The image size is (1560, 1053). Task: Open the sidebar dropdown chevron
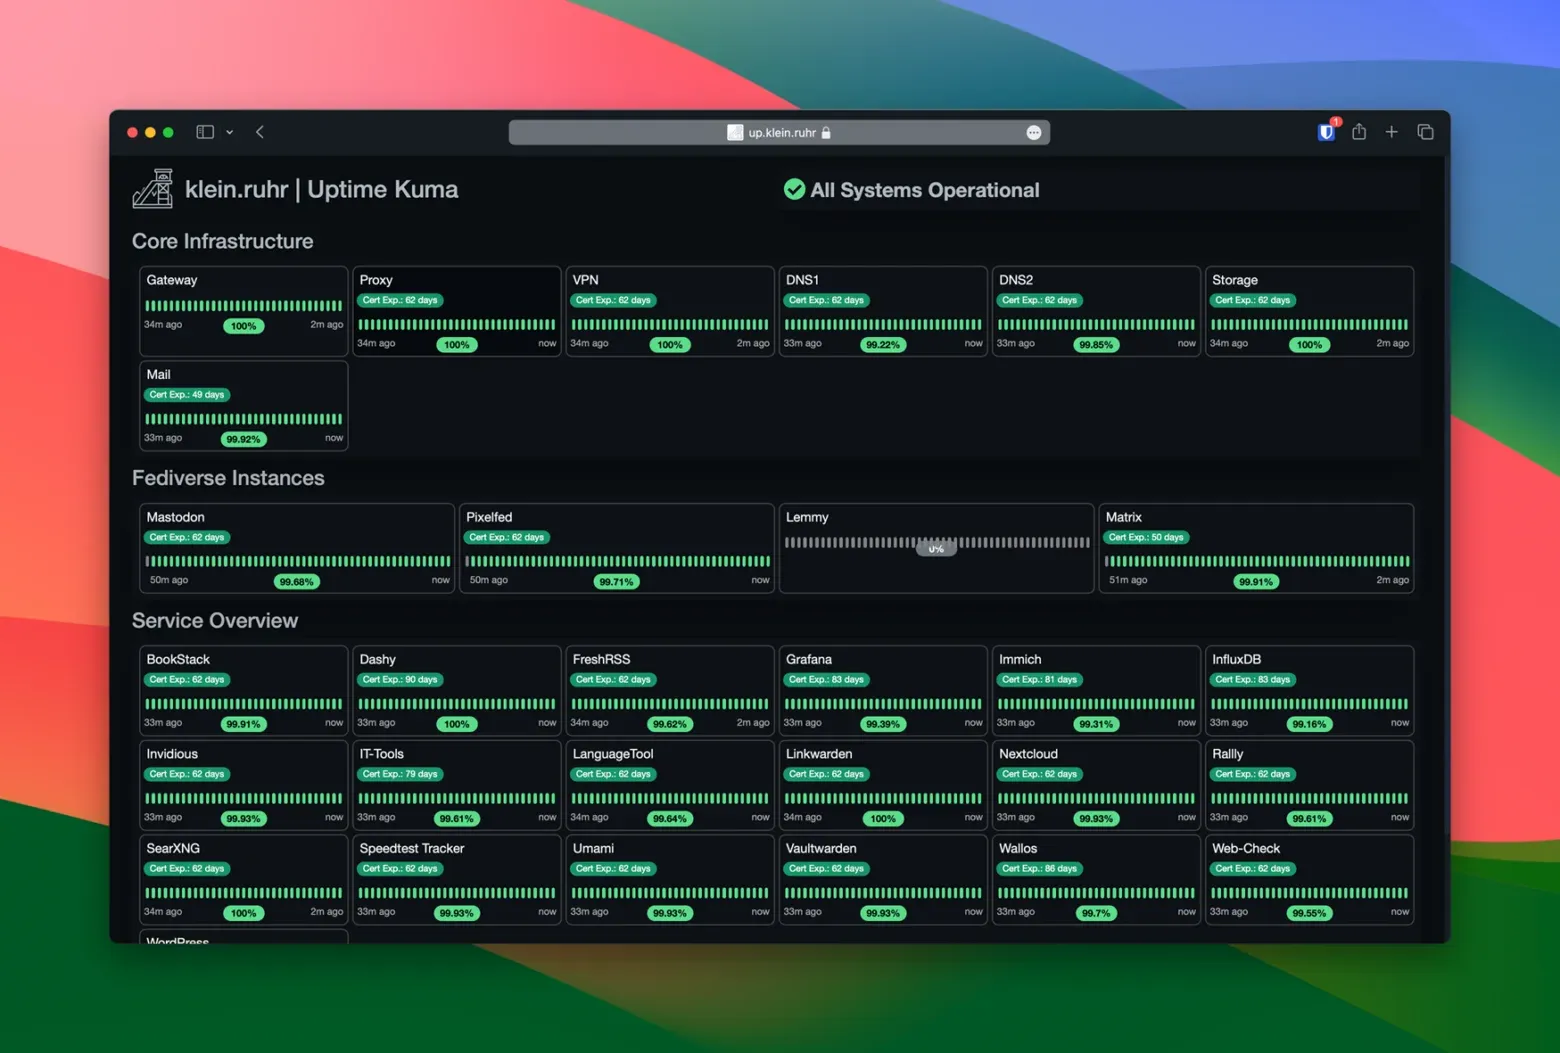[229, 132]
